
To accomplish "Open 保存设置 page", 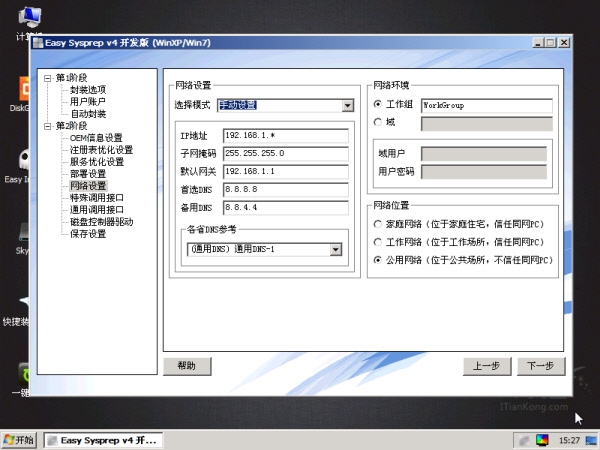I will tap(88, 234).
